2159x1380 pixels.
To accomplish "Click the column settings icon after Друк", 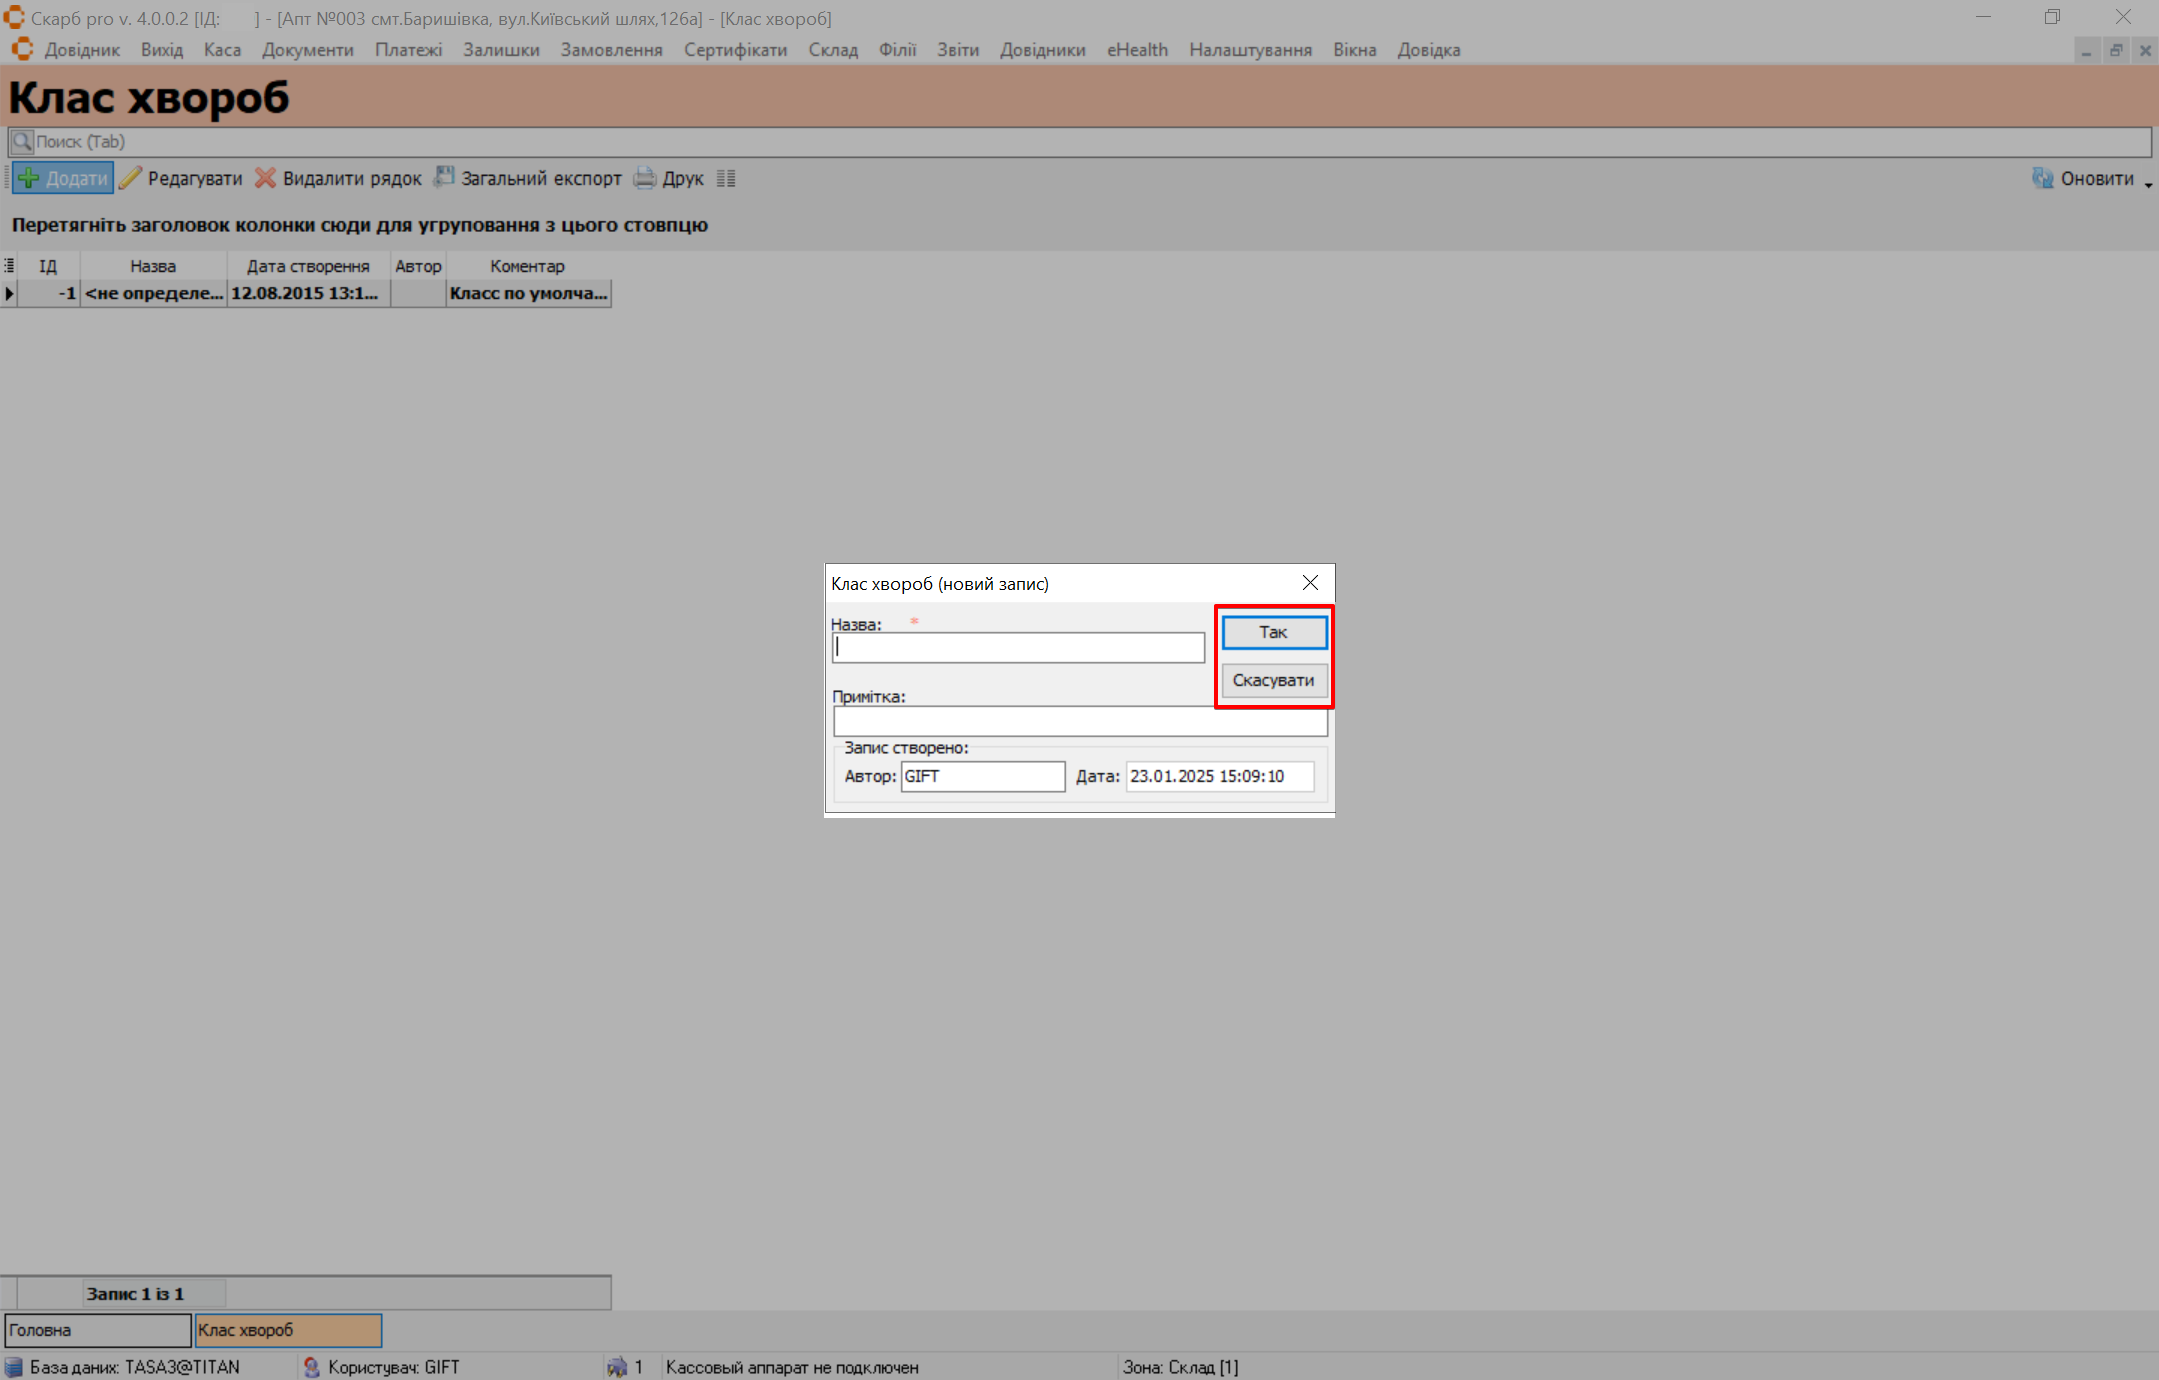I will (x=726, y=179).
